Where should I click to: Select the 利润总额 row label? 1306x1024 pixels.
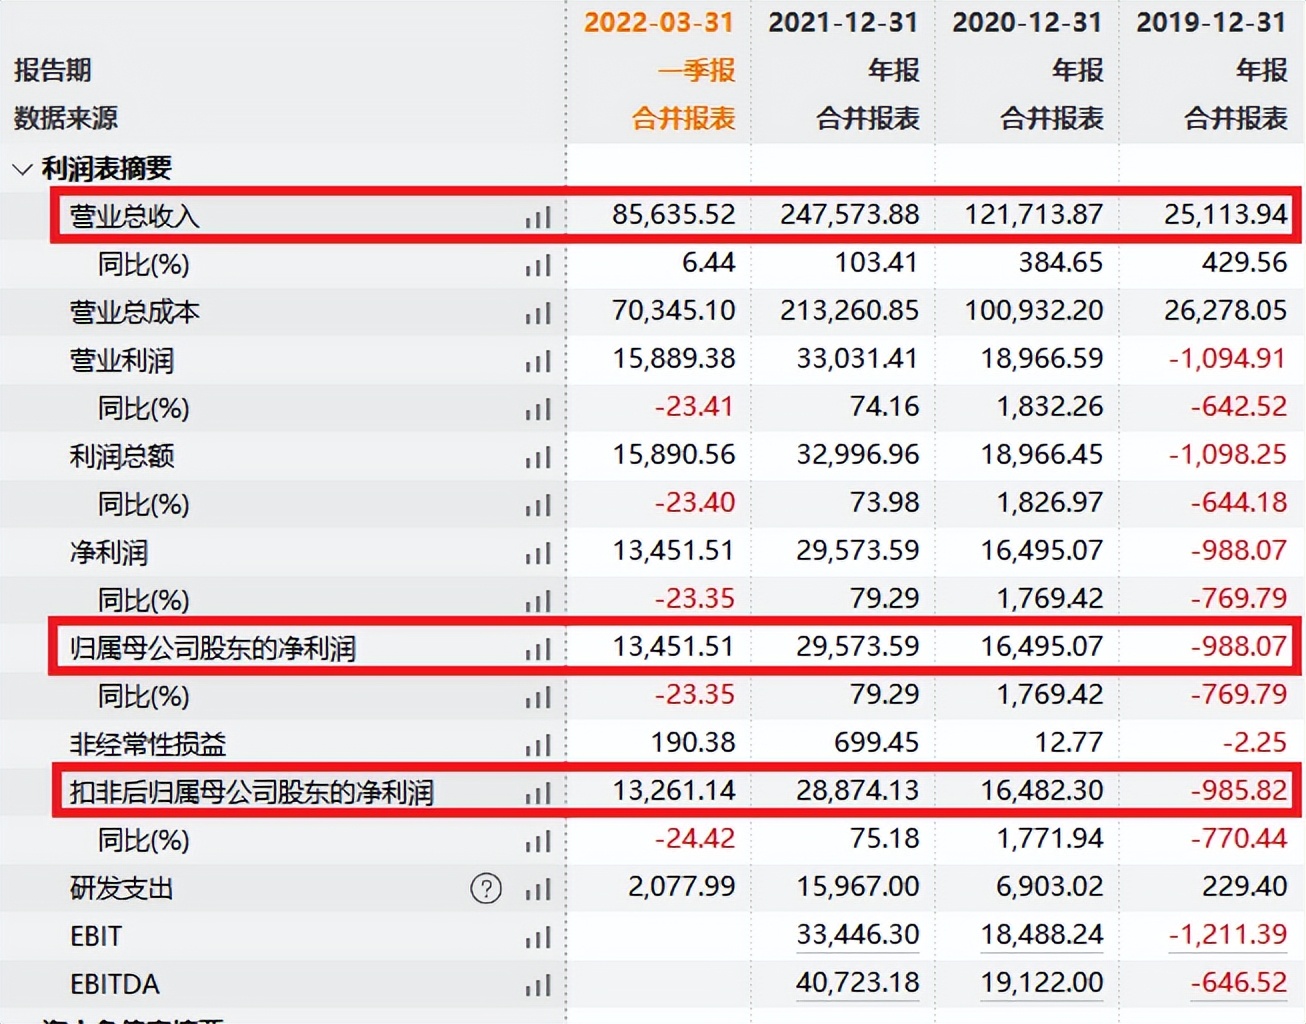click(121, 456)
